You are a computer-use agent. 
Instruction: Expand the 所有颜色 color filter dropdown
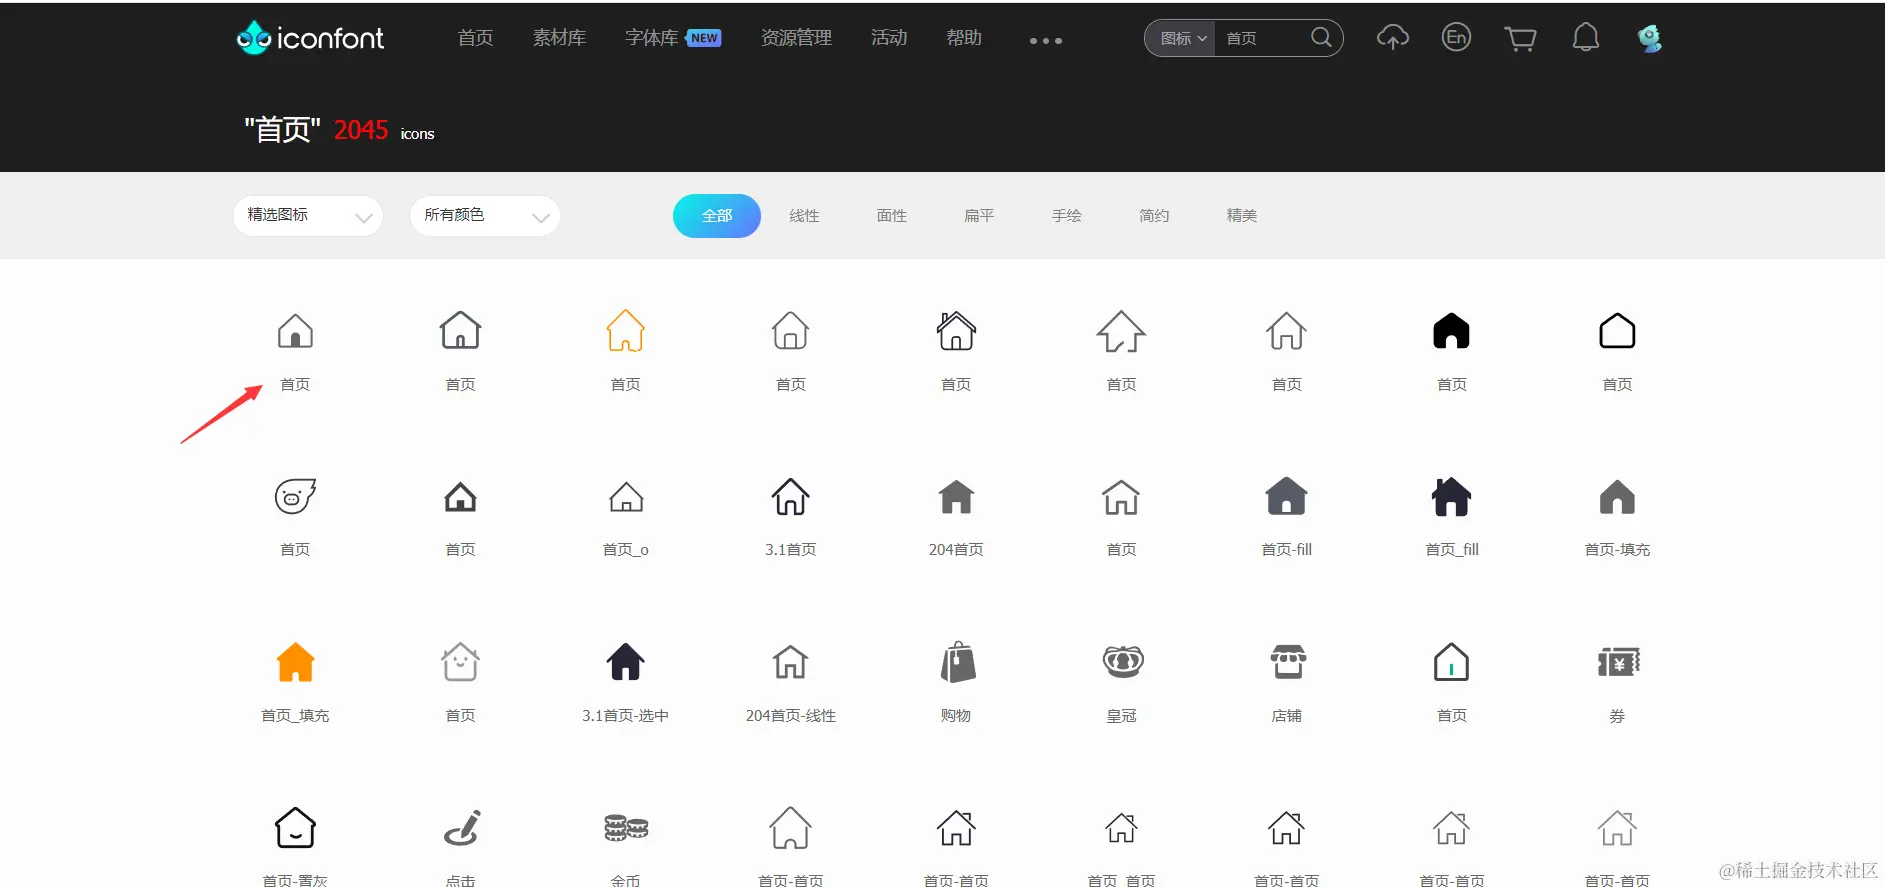point(485,216)
